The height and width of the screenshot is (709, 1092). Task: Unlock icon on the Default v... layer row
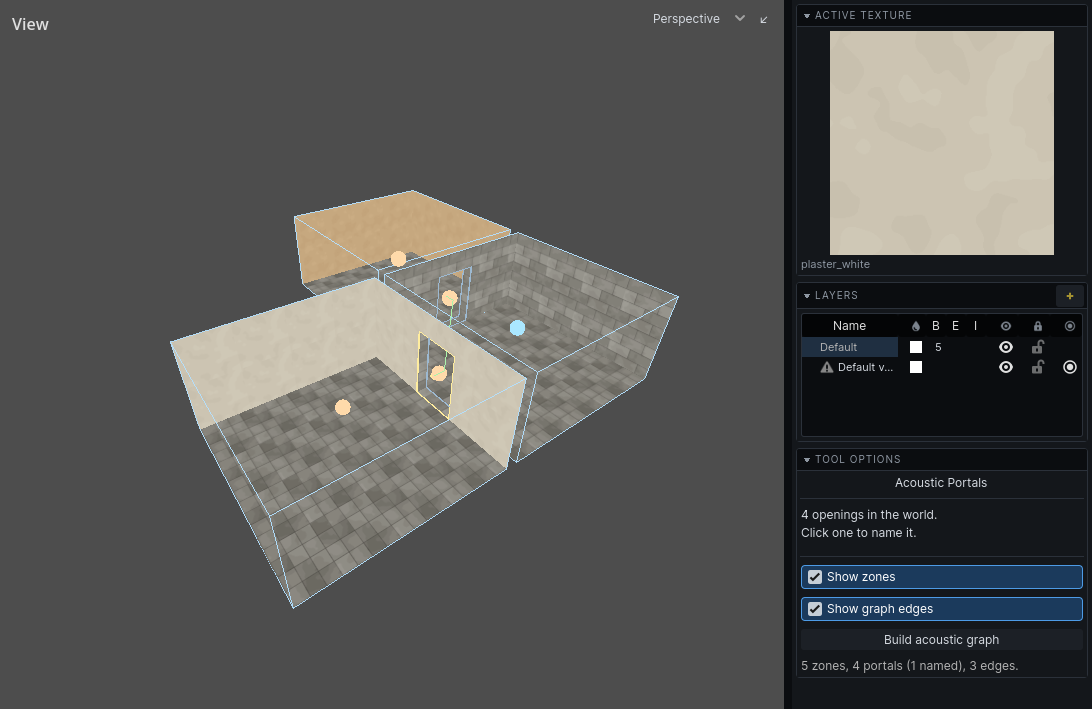1038,367
